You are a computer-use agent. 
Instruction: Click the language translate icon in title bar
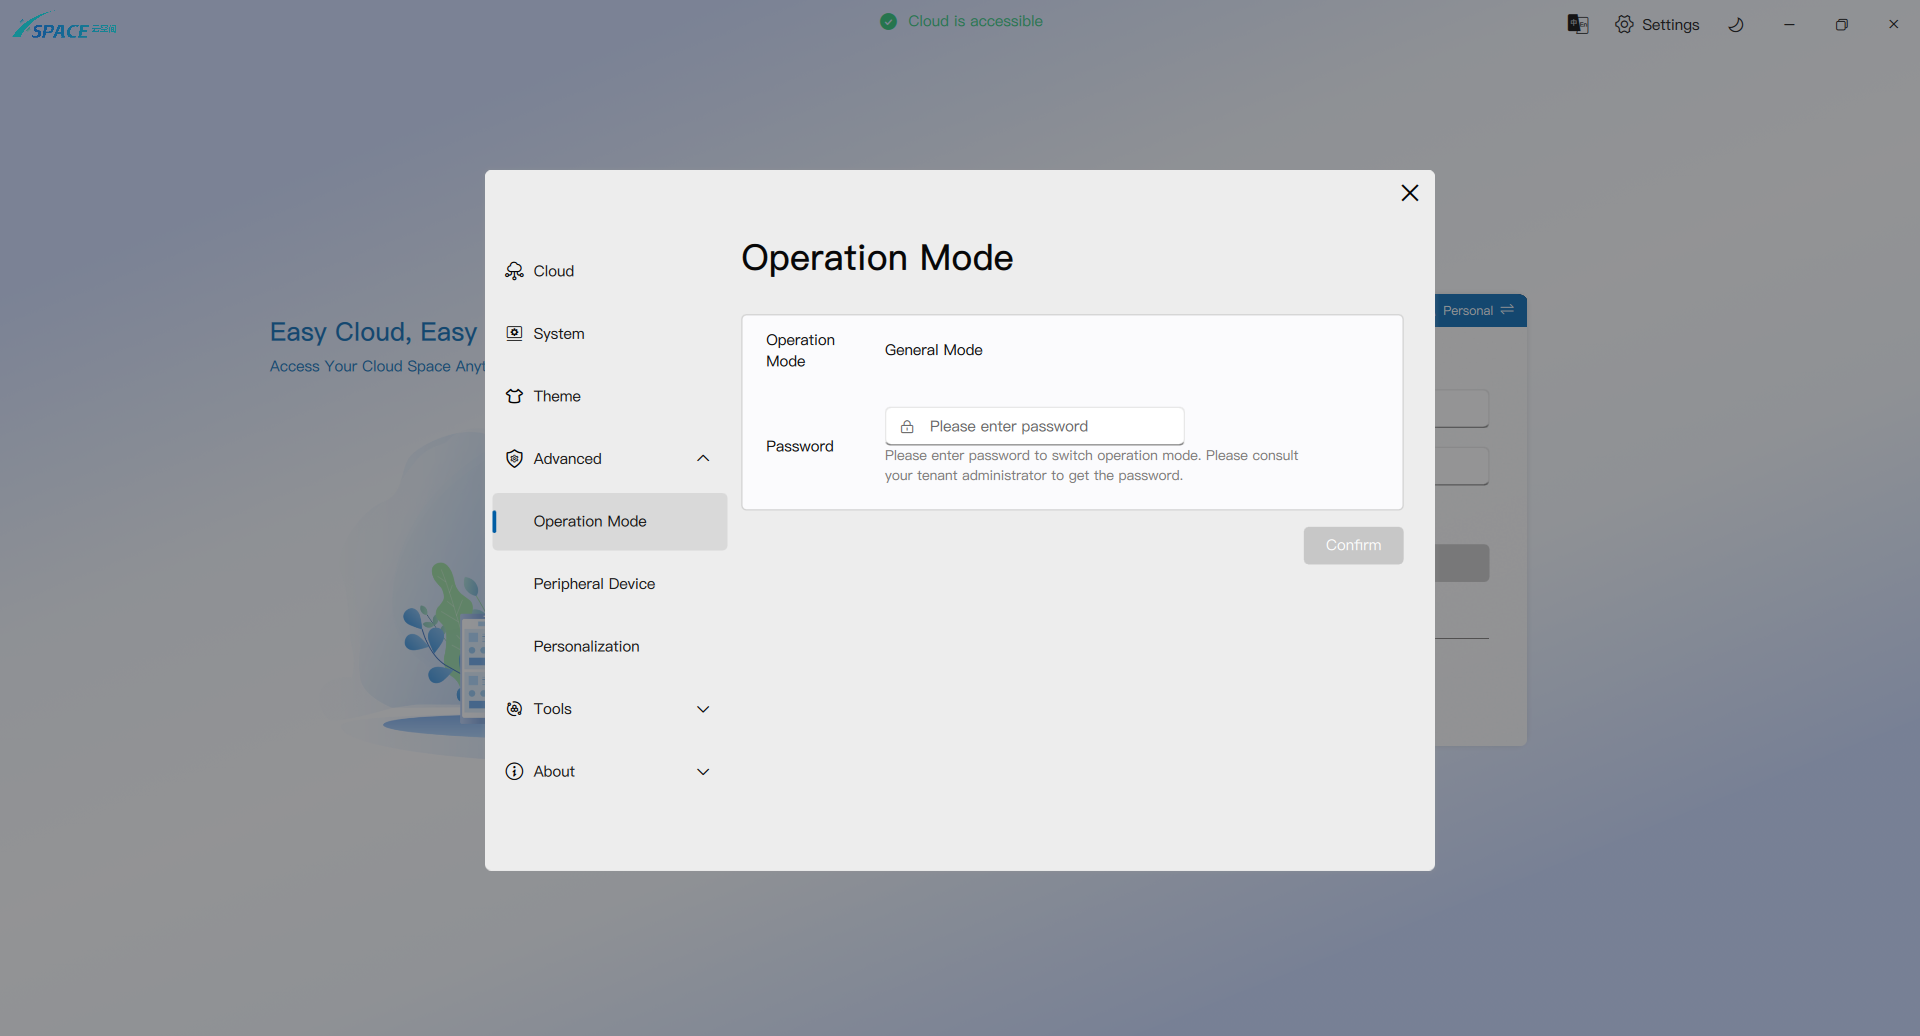pyautogui.click(x=1578, y=25)
